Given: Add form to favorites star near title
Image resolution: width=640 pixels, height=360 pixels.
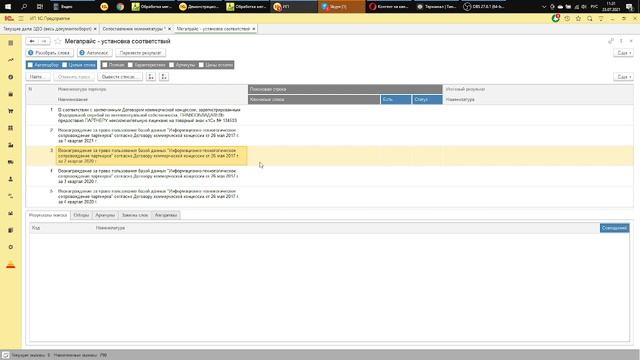Looking at the screenshot, I should tap(58, 41).
